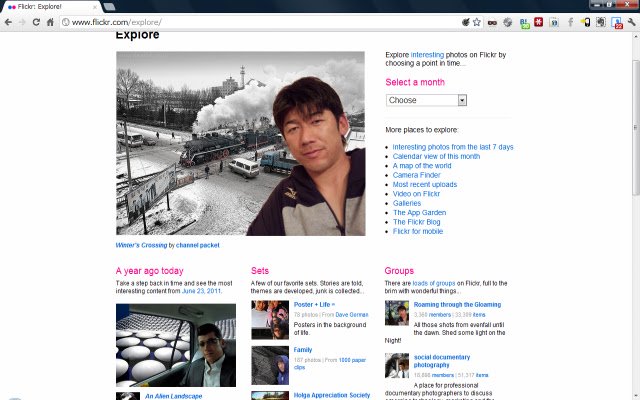
Task: Open Flickr for mobile link
Action: click(418, 231)
